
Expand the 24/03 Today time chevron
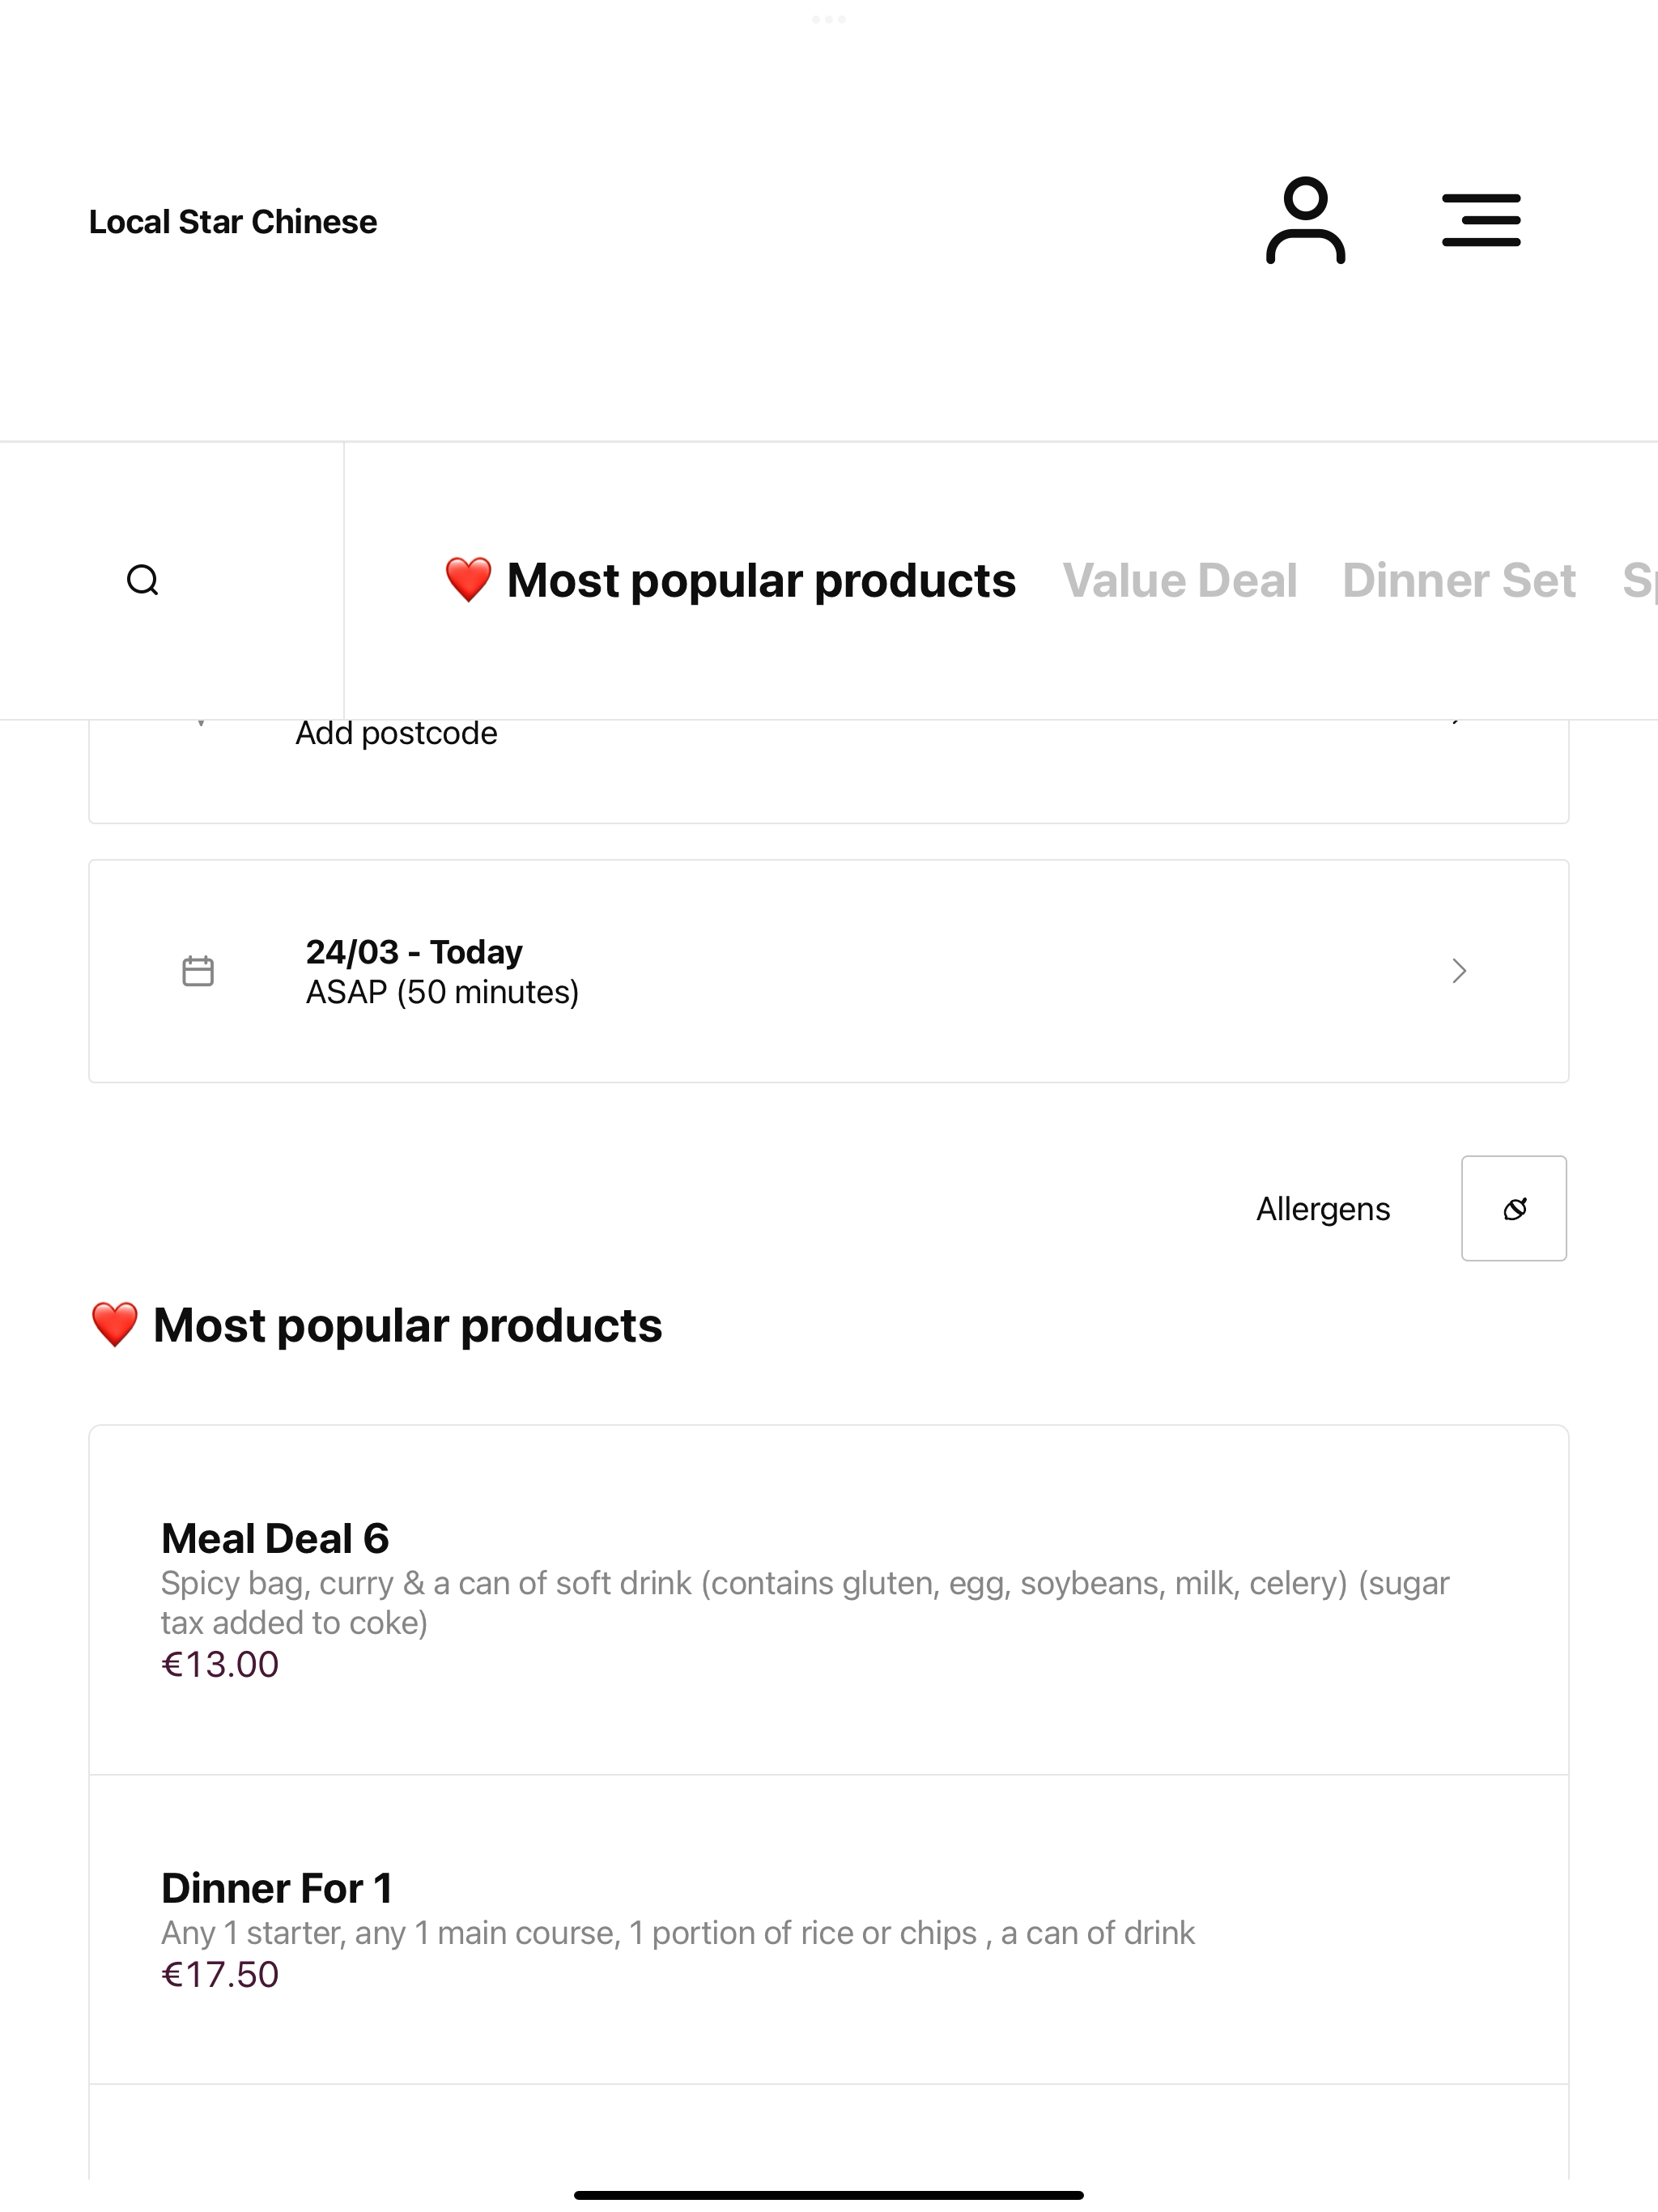1459,971
